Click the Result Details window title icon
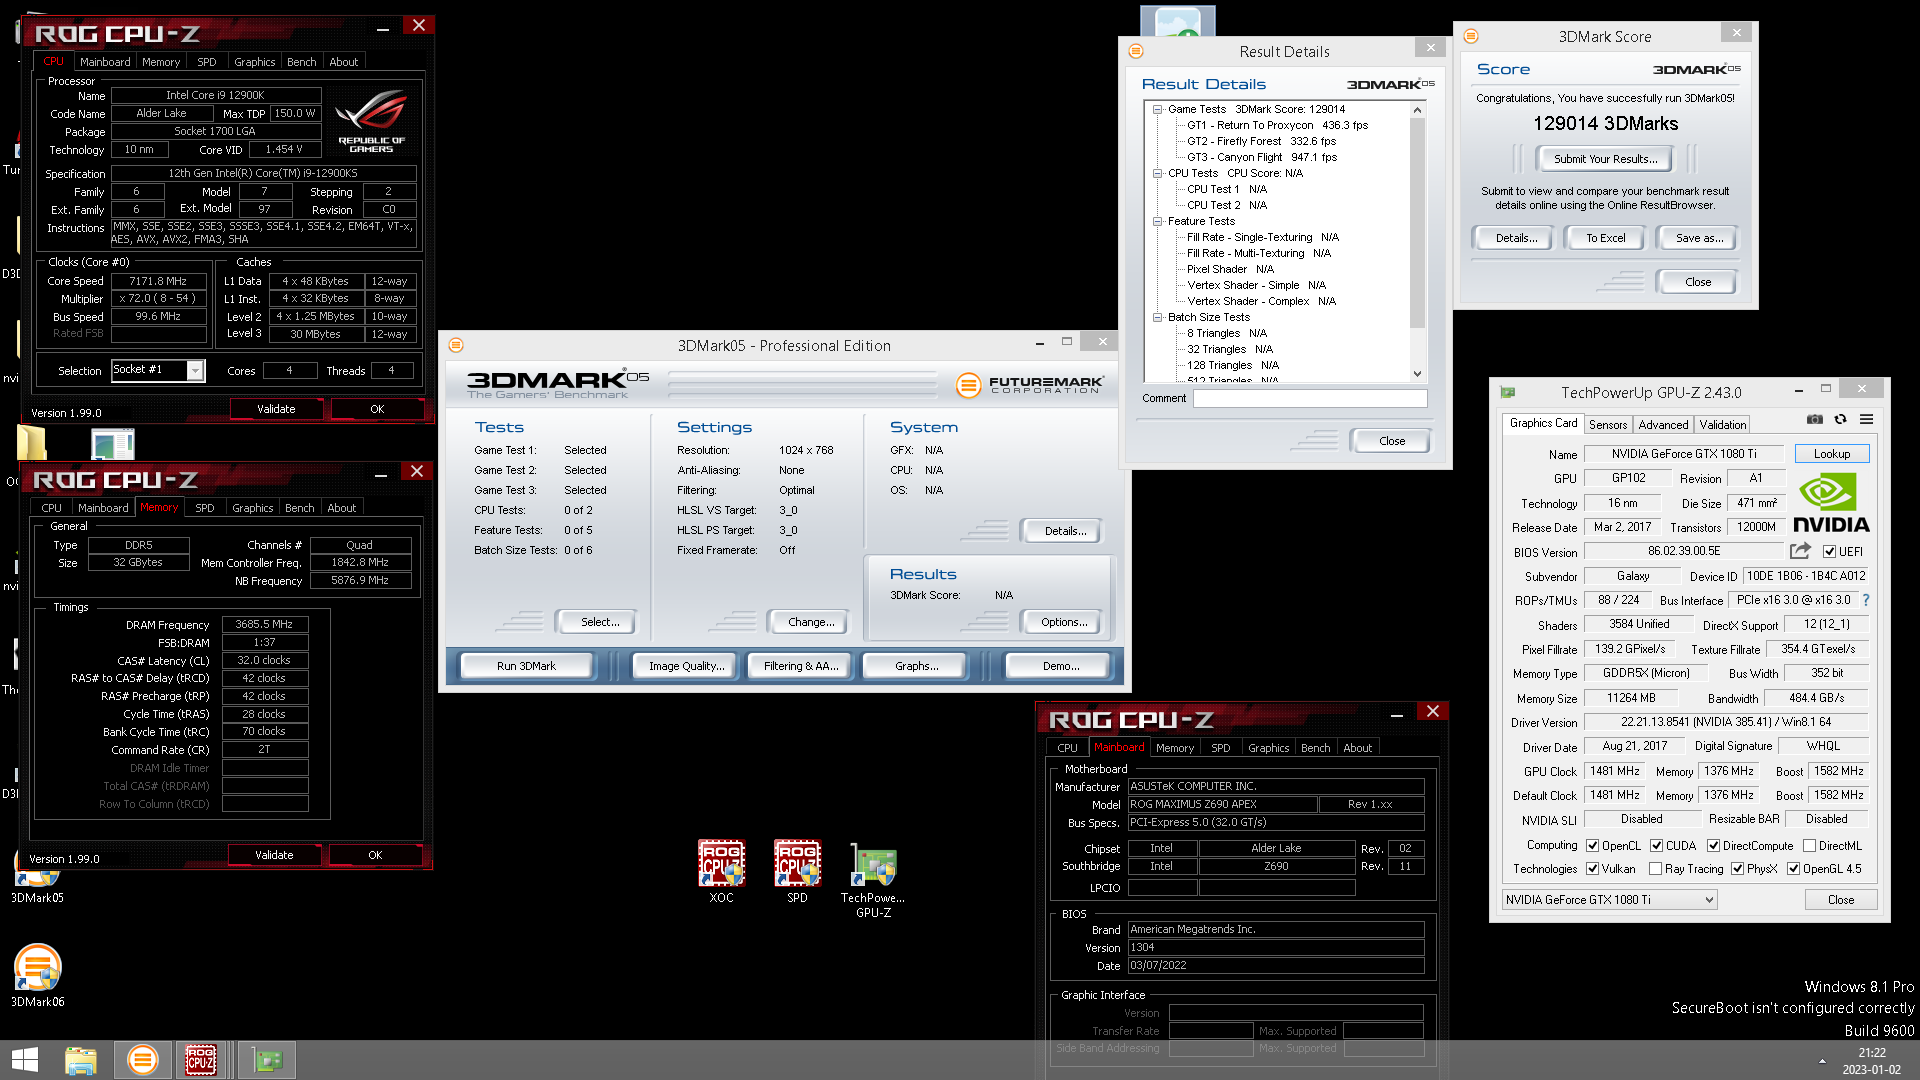This screenshot has width=1920, height=1080. click(x=1136, y=51)
